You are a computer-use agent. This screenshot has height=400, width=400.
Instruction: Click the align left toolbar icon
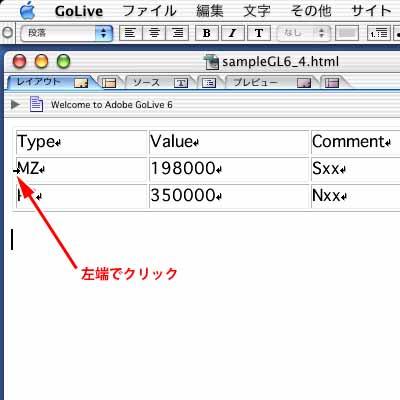(x=130, y=33)
